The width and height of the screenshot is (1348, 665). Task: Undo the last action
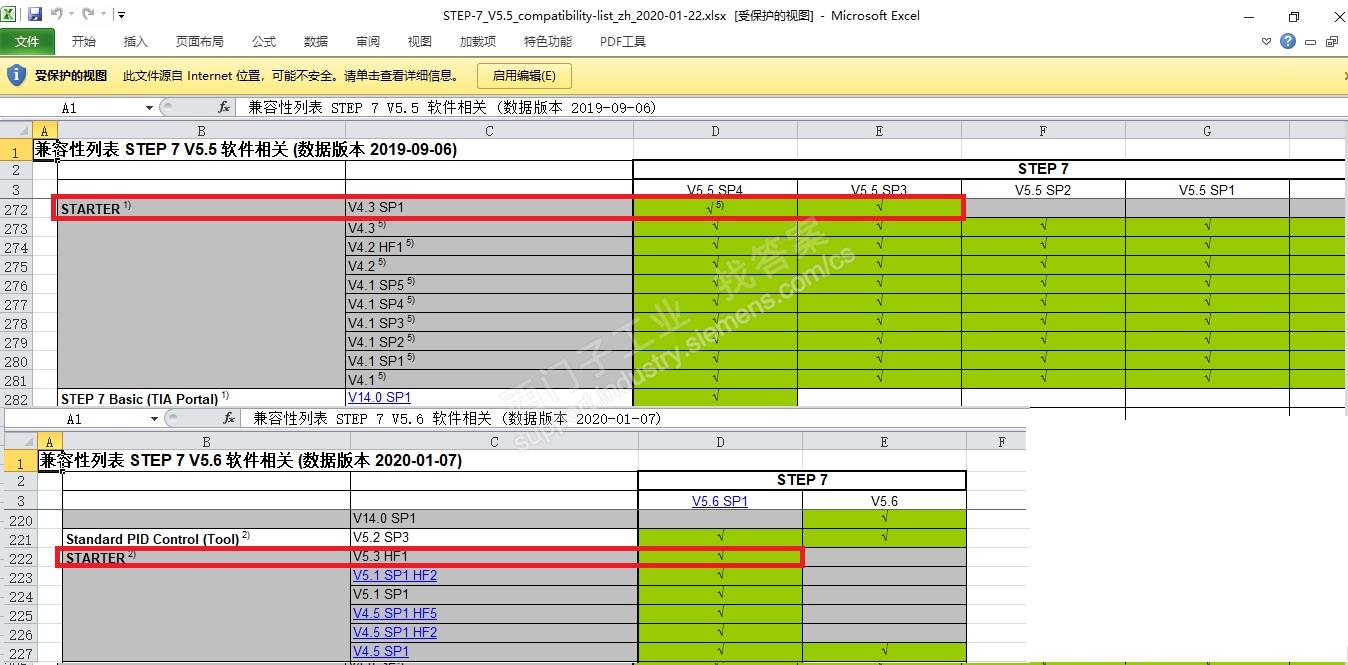point(56,14)
